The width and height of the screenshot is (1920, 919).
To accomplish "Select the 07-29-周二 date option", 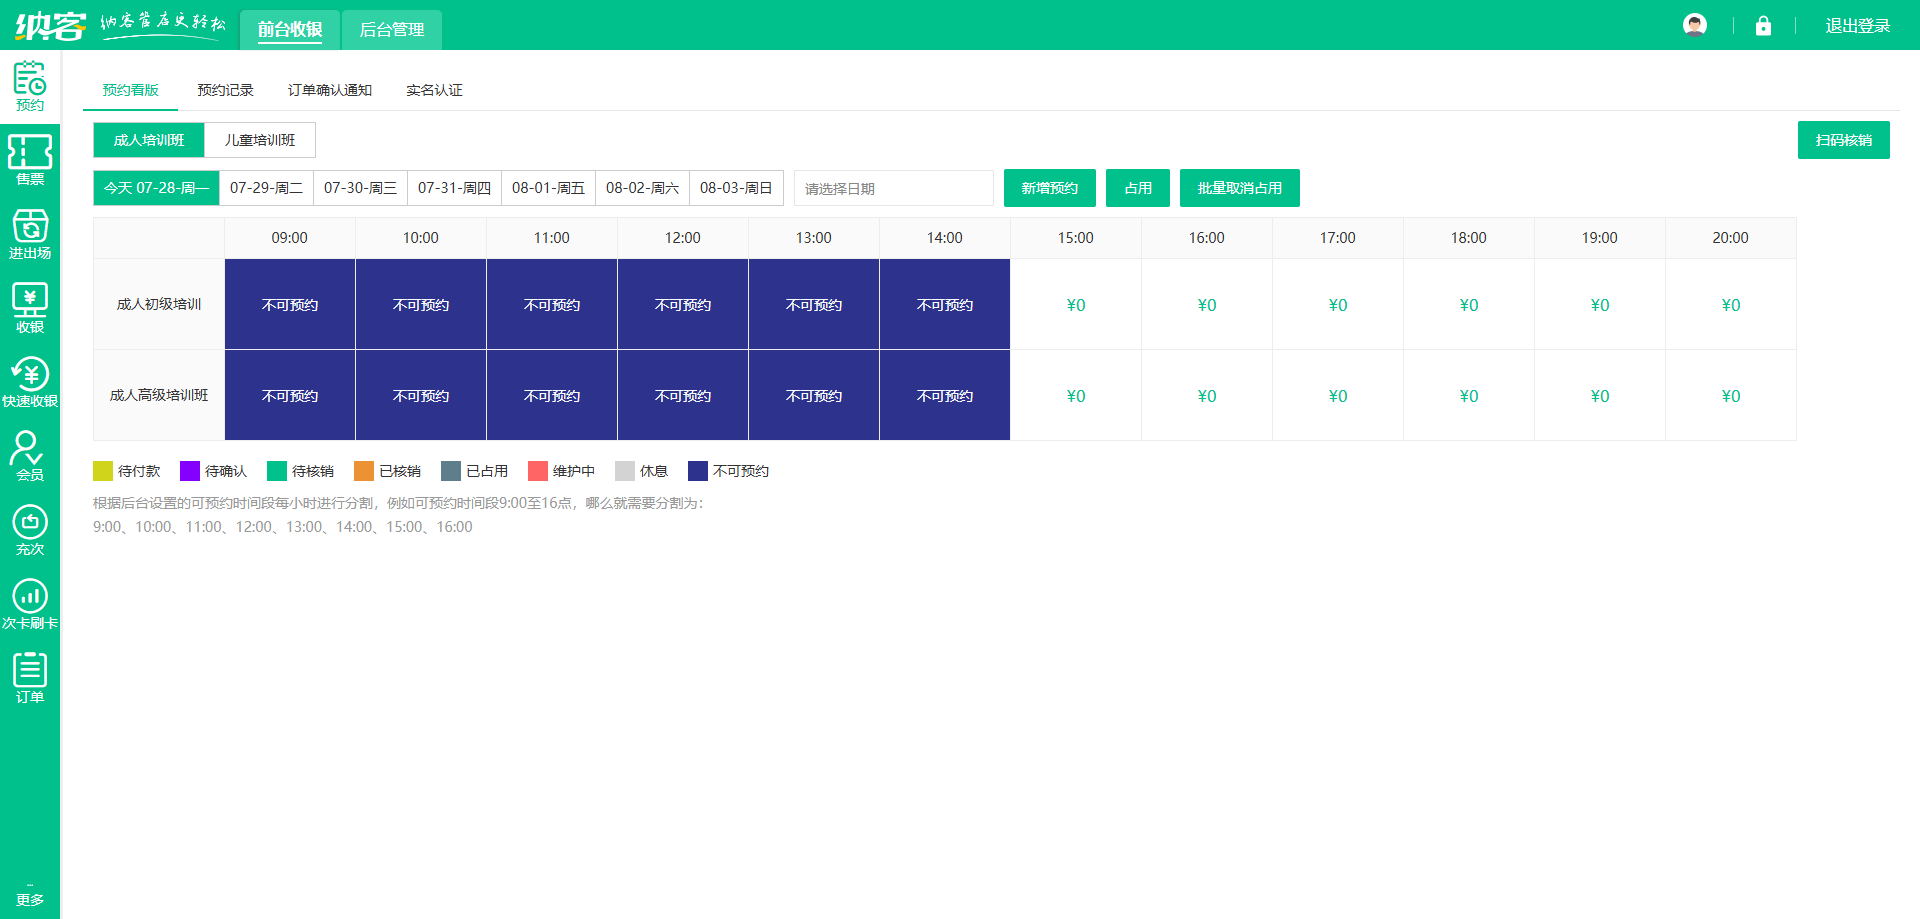I will pyautogui.click(x=266, y=188).
